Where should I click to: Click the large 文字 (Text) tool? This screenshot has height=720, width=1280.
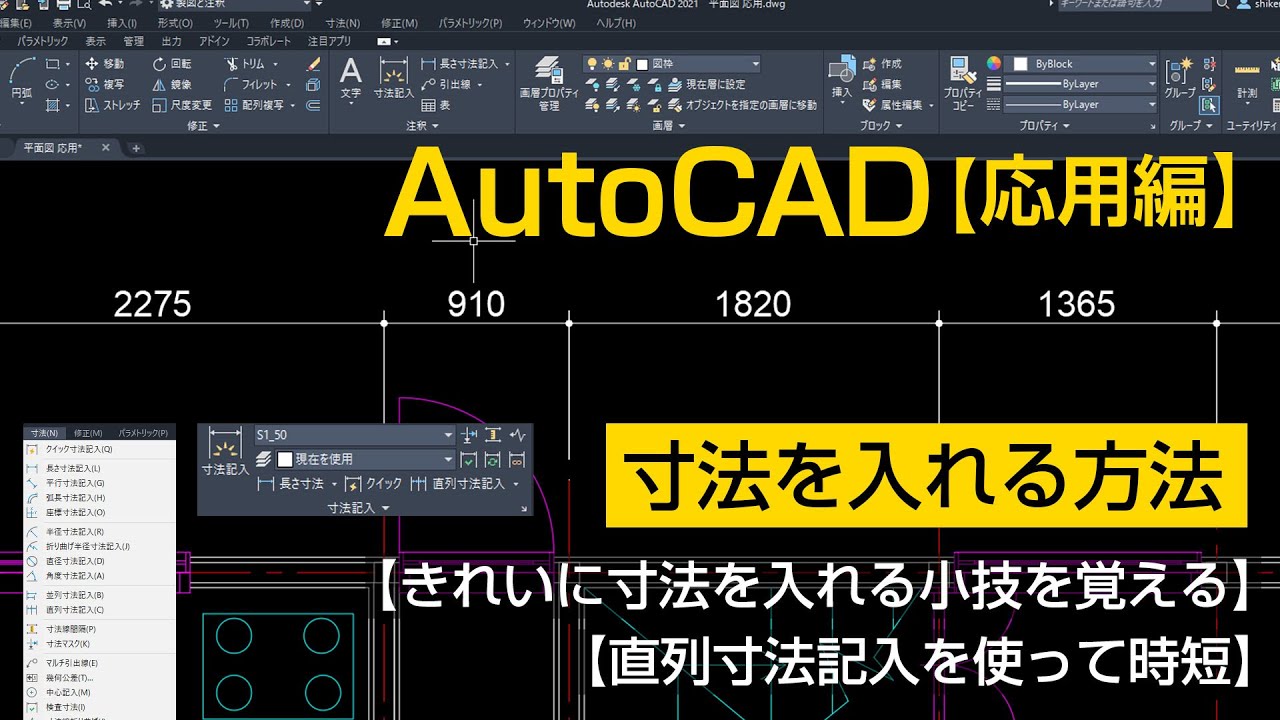pos(350,80)
